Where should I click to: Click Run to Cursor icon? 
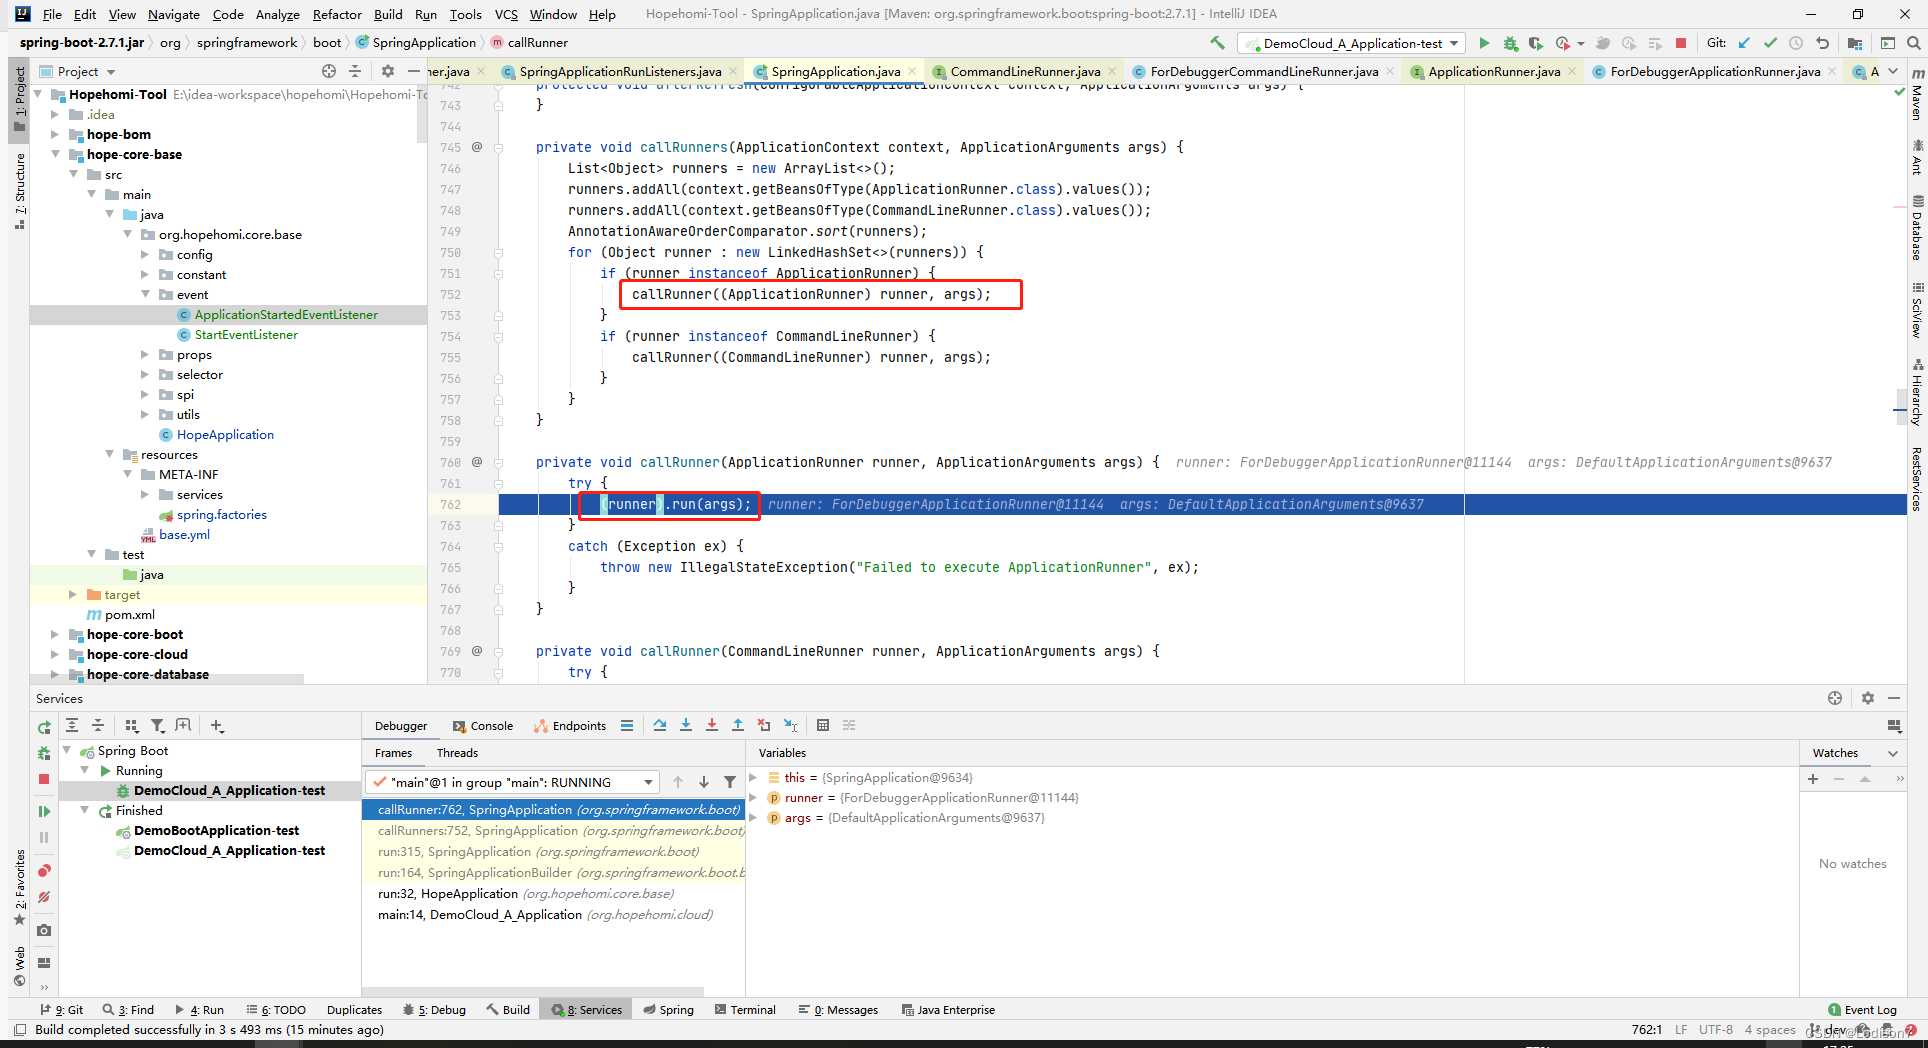coord(790,725)
